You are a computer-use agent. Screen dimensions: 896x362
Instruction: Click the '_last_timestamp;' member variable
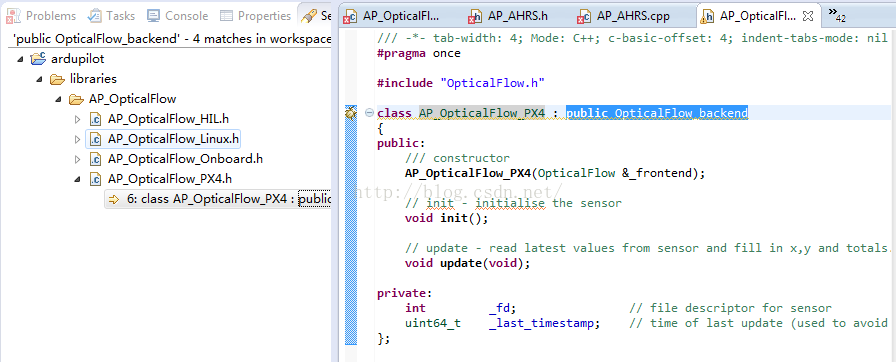coord(545,323)
